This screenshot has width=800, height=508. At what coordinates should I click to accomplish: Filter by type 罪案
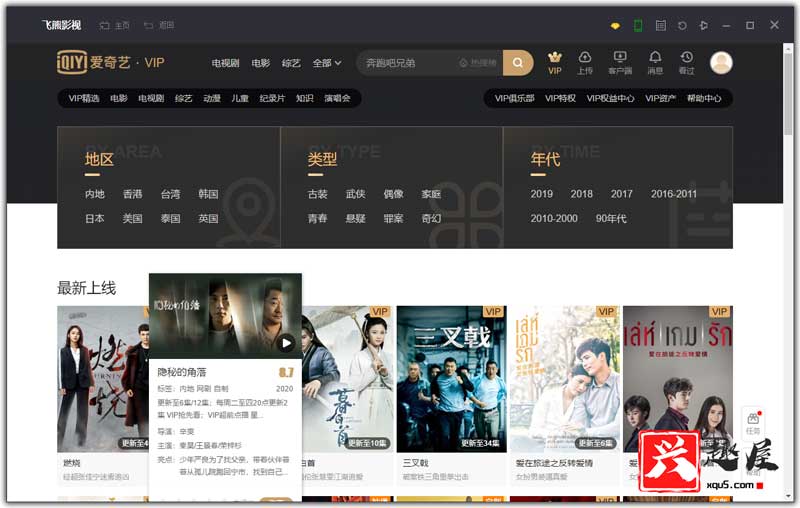click(x=393, y=218)
